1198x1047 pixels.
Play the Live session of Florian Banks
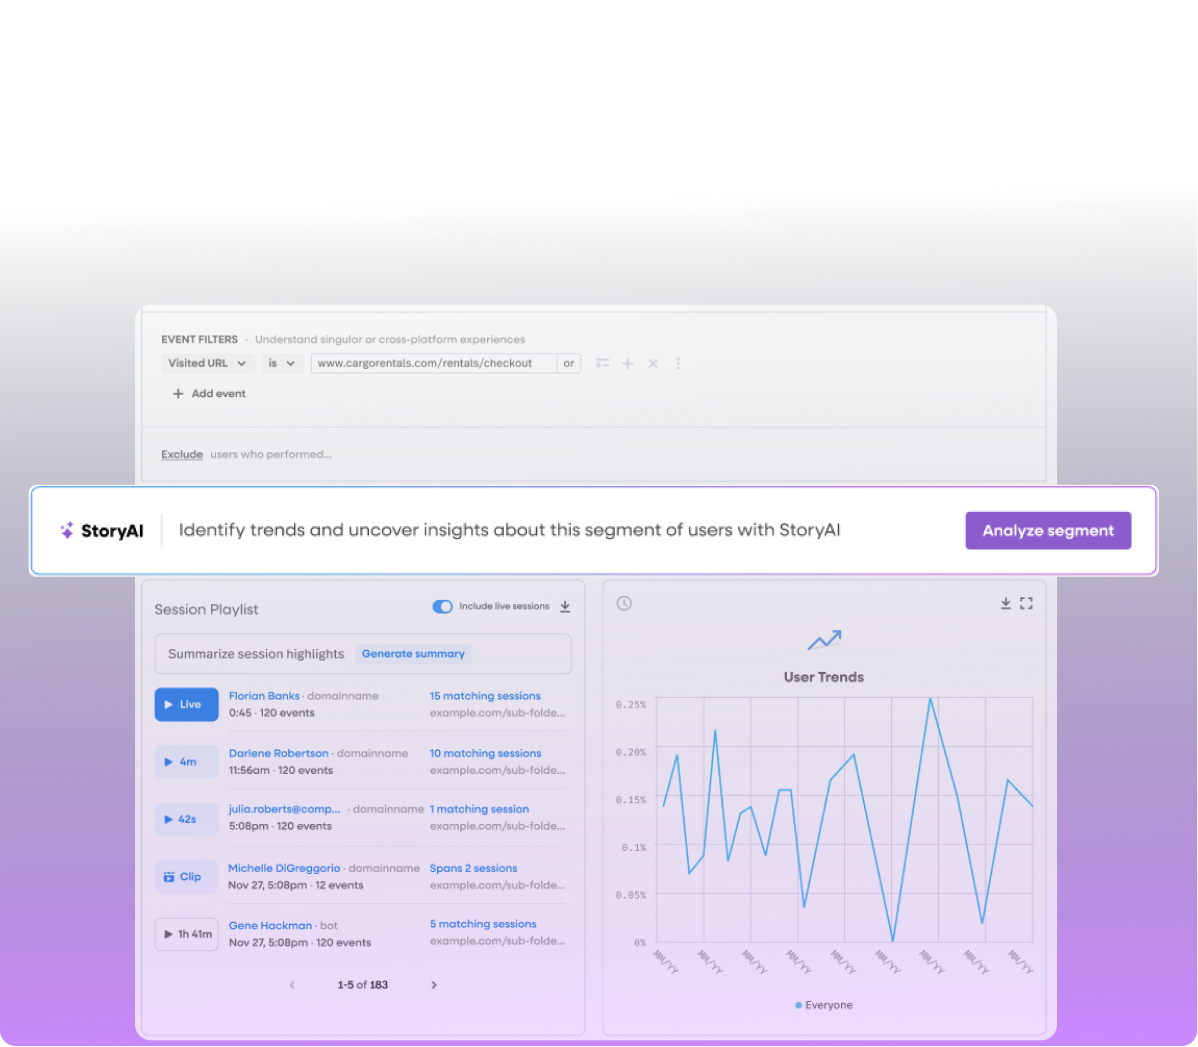[186, 704]
